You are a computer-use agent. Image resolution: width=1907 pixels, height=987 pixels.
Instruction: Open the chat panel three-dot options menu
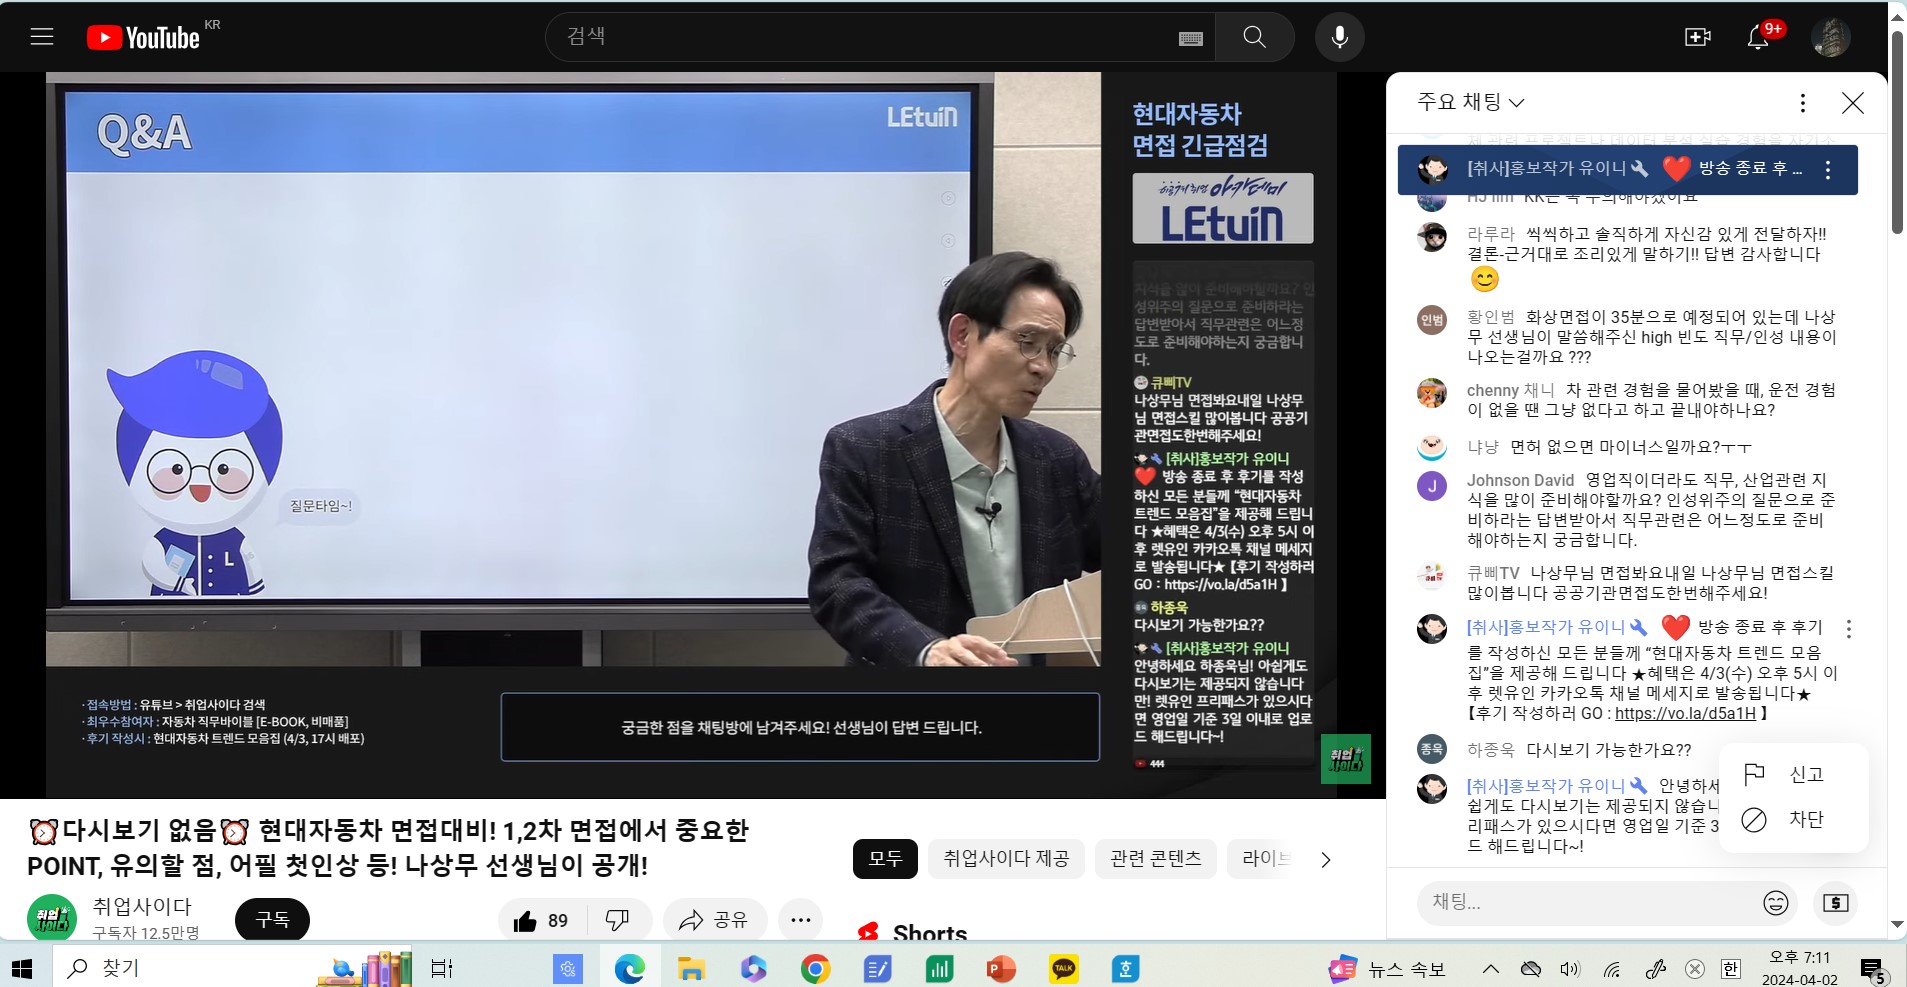tap(1802, 102)
